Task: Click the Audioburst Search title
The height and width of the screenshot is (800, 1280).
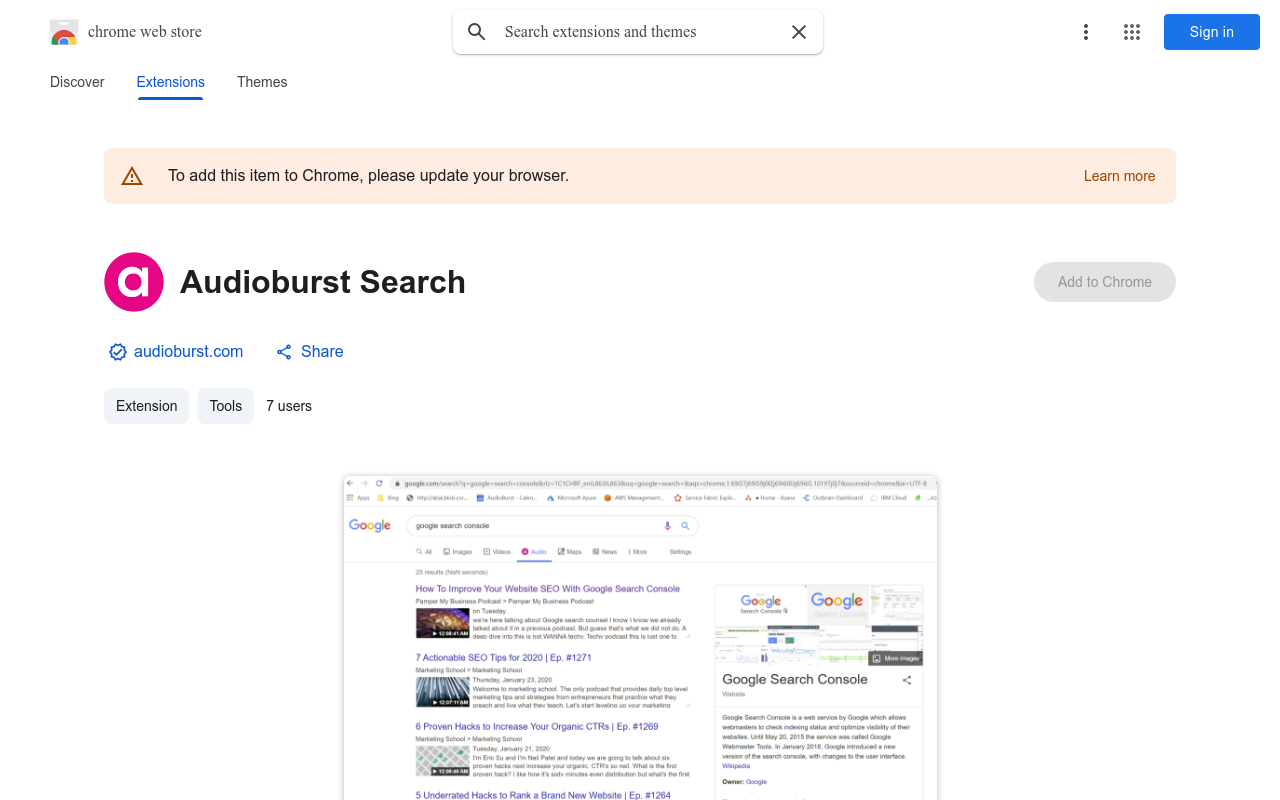Action: pos(323,282)
